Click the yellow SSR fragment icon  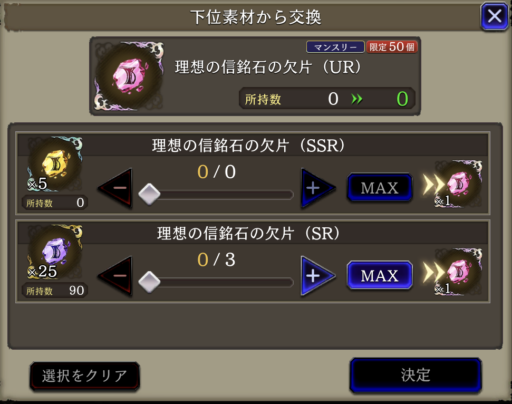pyautogui.click(x=55, y=164)
